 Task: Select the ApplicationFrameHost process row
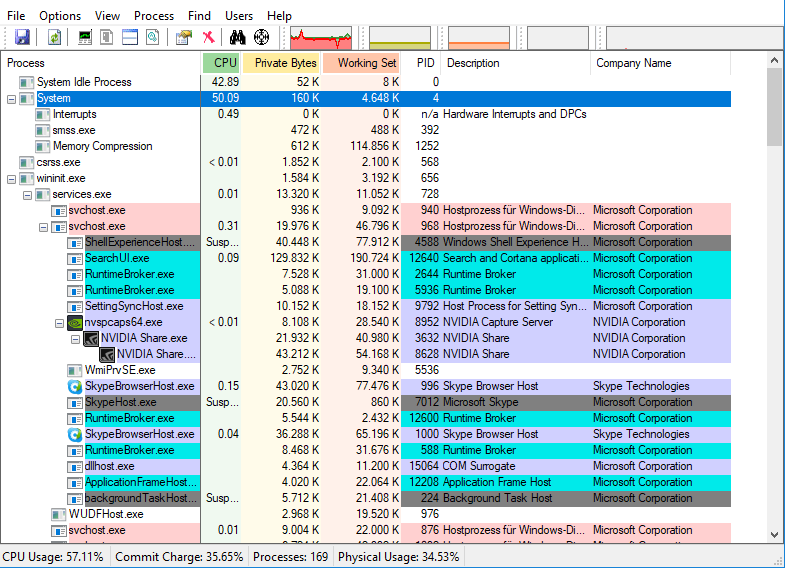[366, 482]
